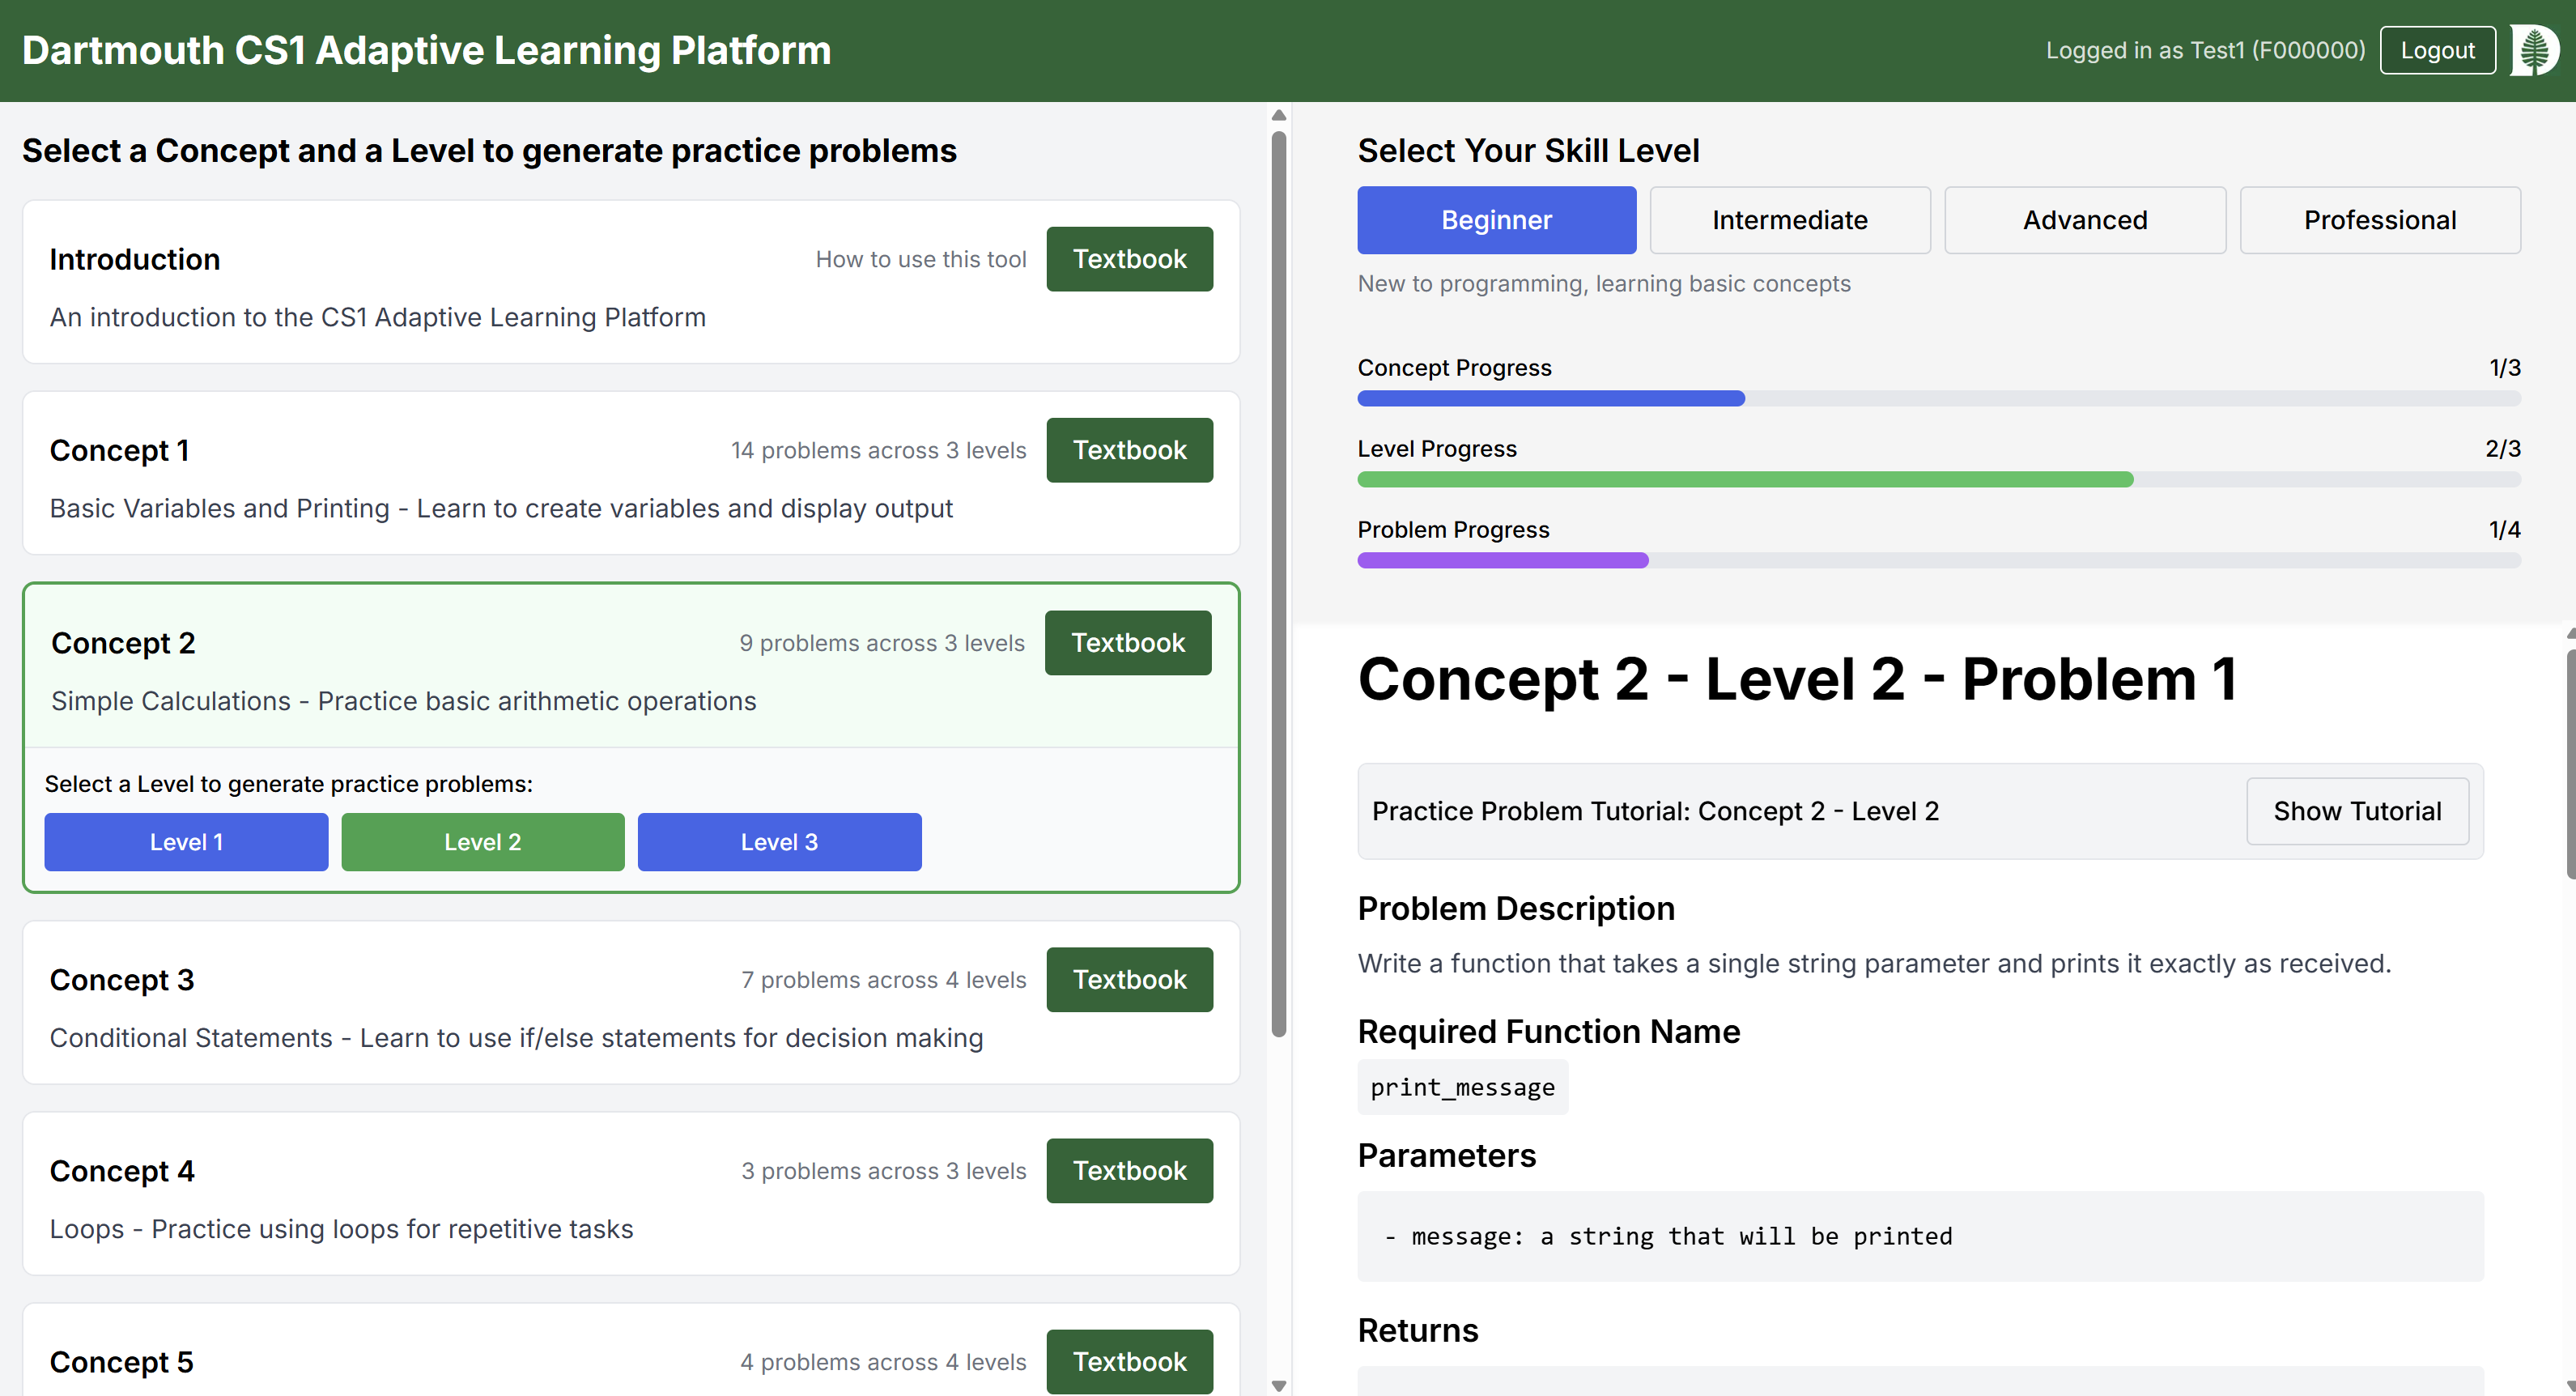Open the Textbook for Concept 4
Image resolution: width=2576 pixels, height=1396 pixels.
1129,1170
